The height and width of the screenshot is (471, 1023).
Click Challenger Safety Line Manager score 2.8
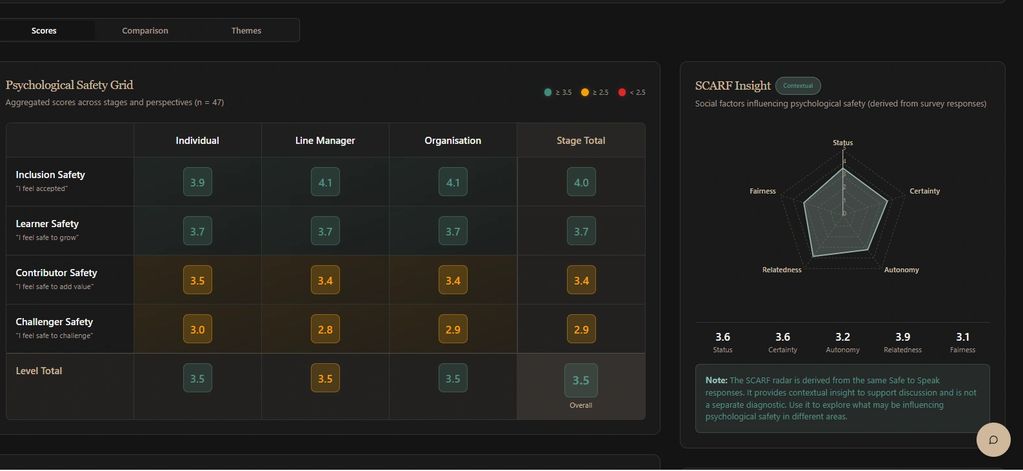point(325,329)
